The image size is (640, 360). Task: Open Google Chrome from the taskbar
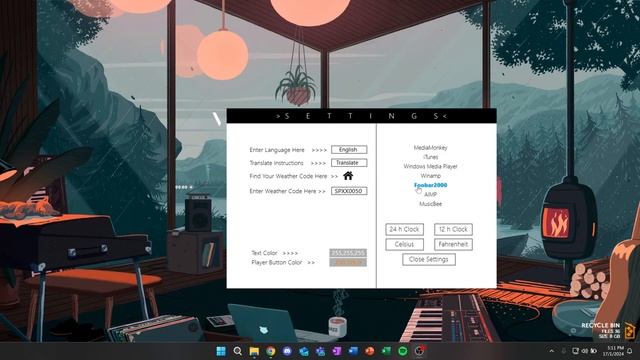click(x=271, y=351)
